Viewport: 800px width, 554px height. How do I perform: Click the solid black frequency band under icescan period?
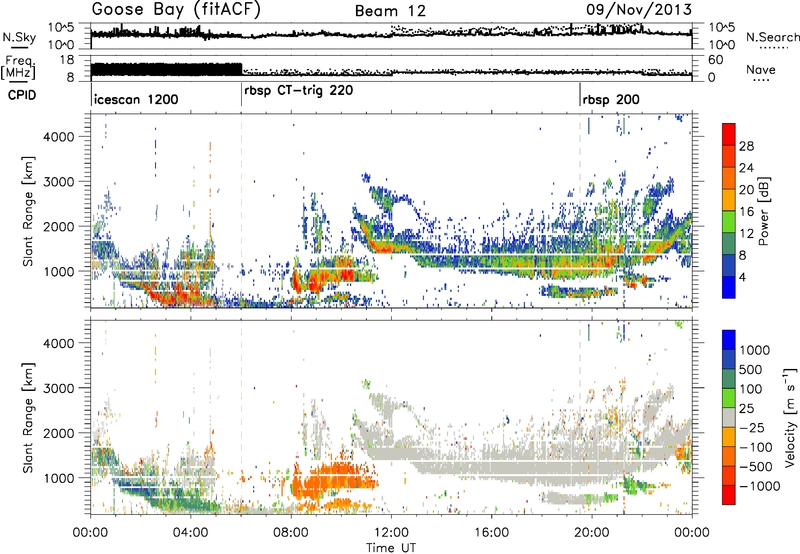(166, 70)
